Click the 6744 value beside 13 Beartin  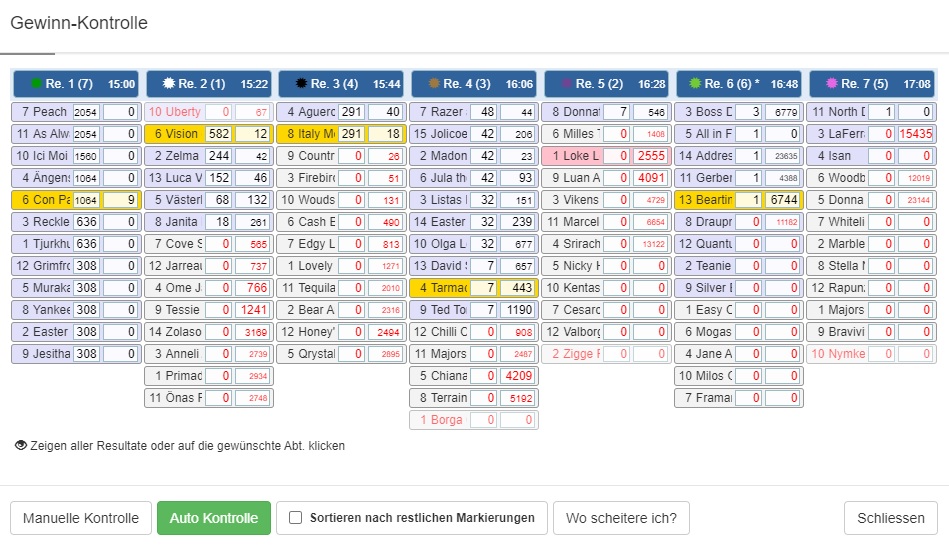coord(783,200)
